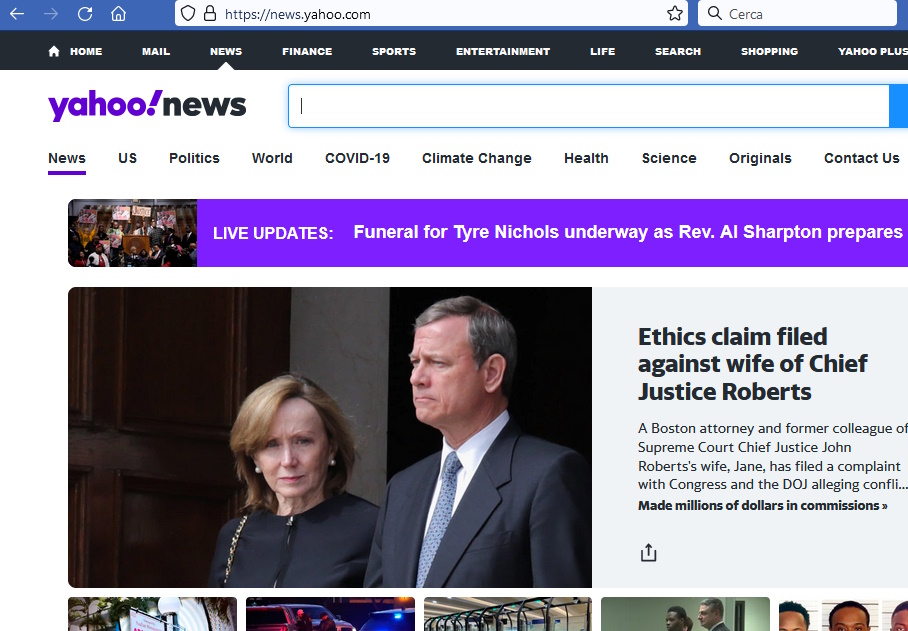Switch to the US section tab
908x631 pixels.
click(x=127, y=158)
